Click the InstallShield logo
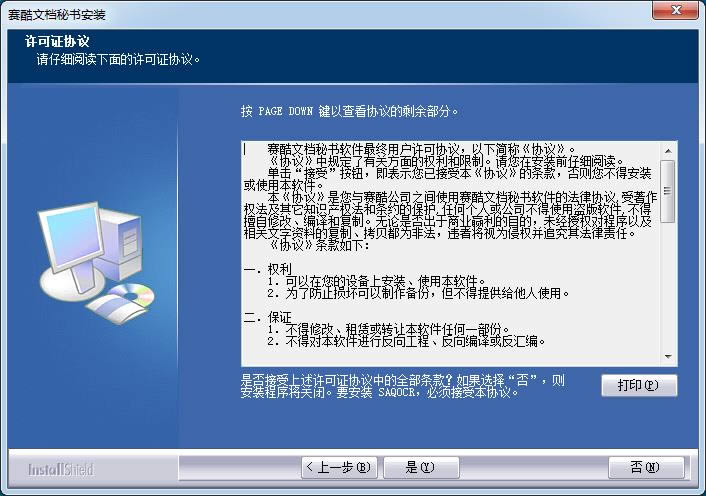Screen dimensions: 706x496 pyautogui.click(x=60, y=469)
